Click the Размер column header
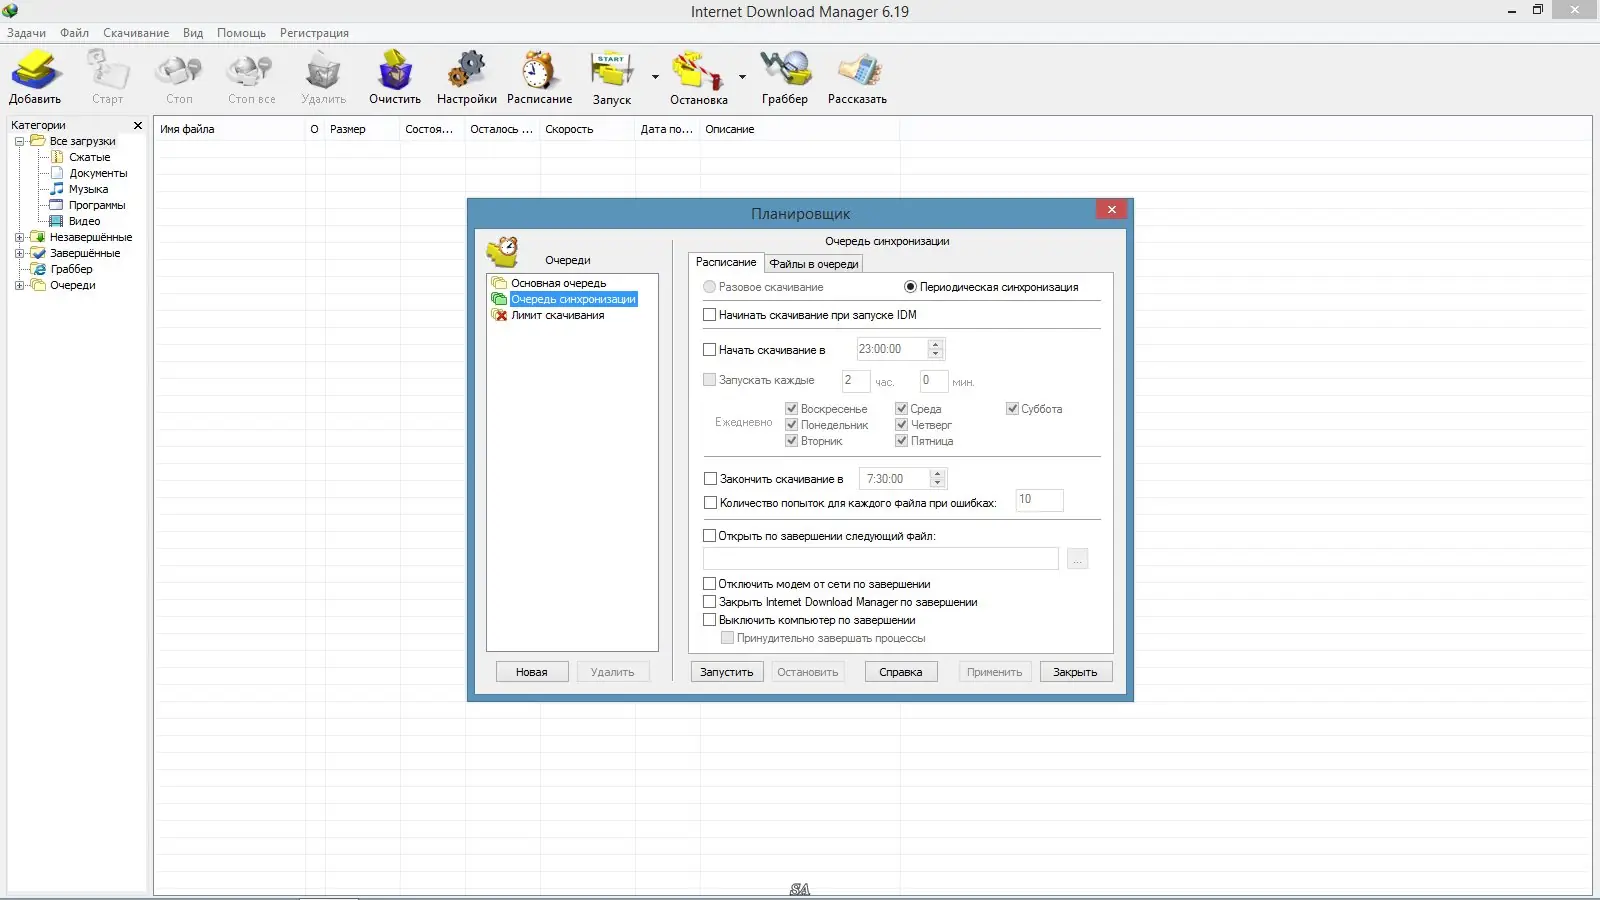Viewport: 1600px width, 900px height. coord(362,129)
